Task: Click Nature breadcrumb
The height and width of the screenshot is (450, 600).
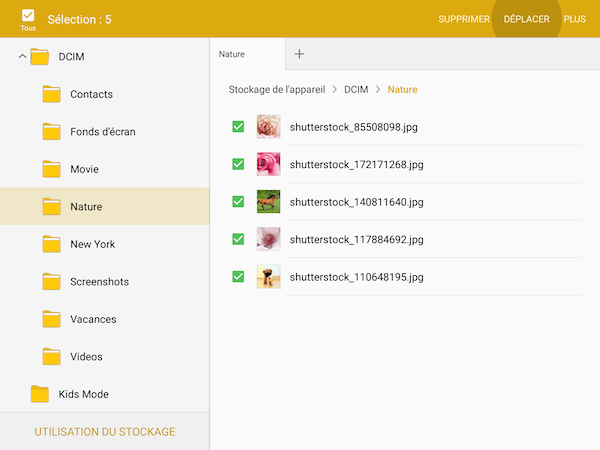Action: click(402, 90)
